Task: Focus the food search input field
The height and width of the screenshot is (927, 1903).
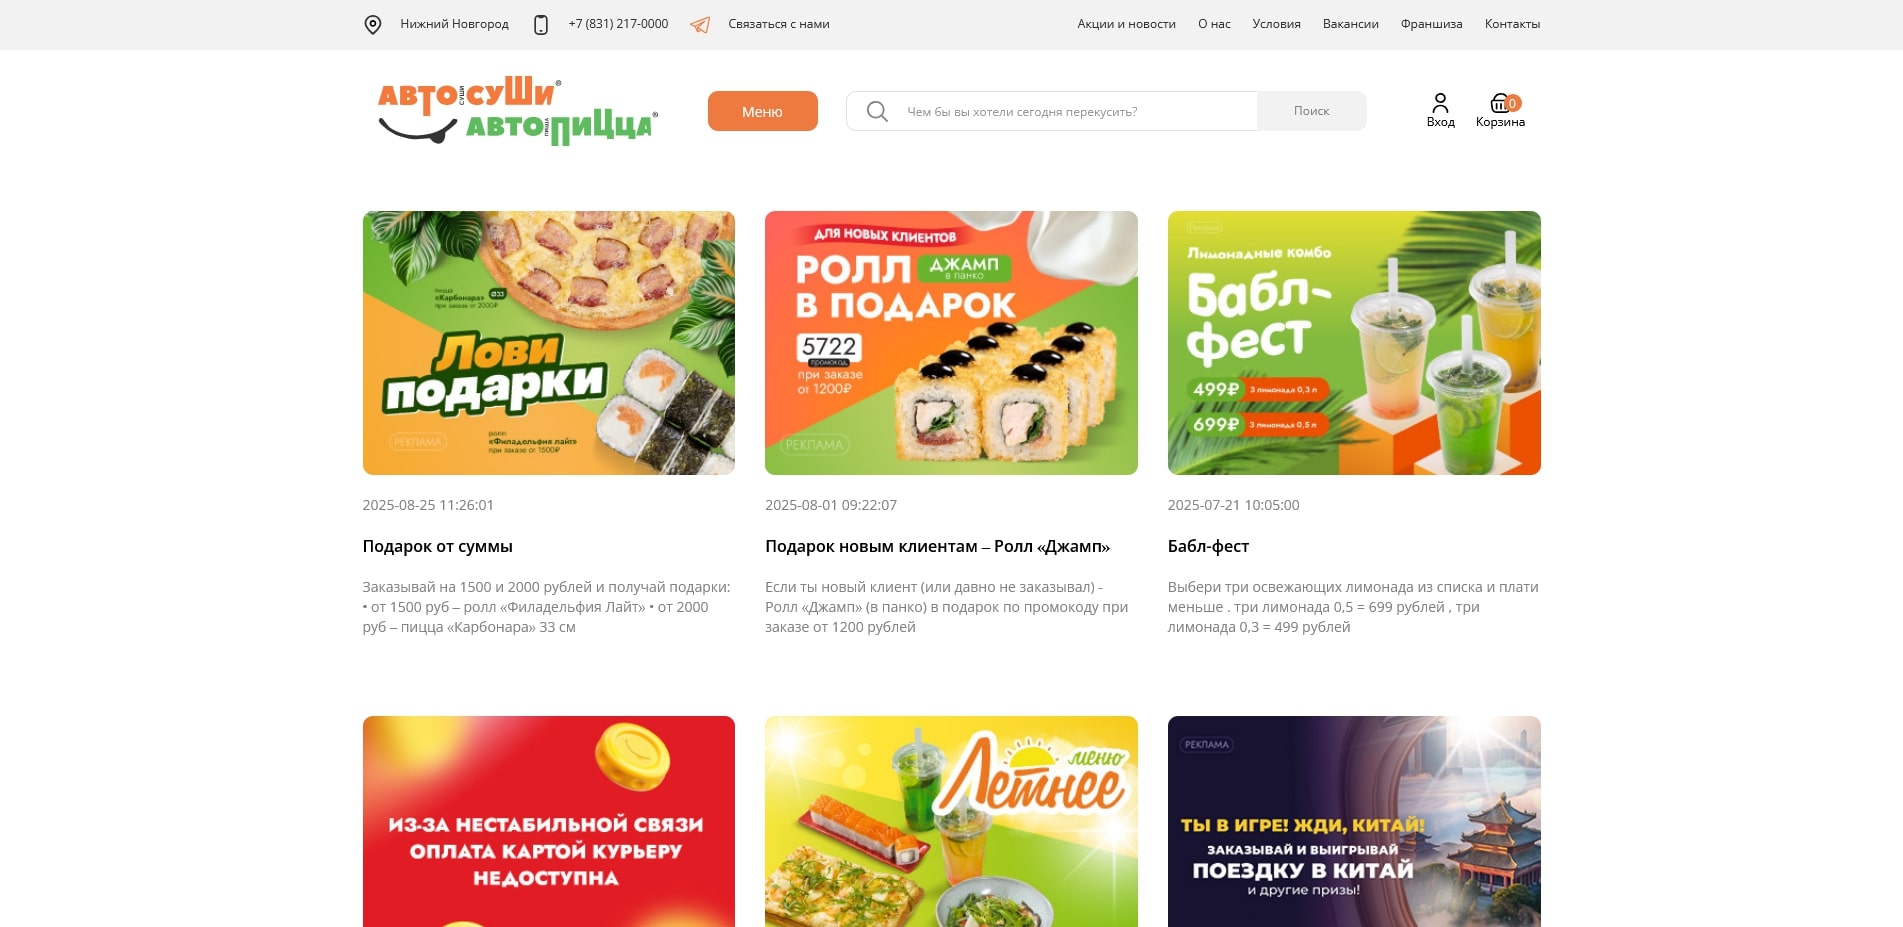Action: [1051, 111]
